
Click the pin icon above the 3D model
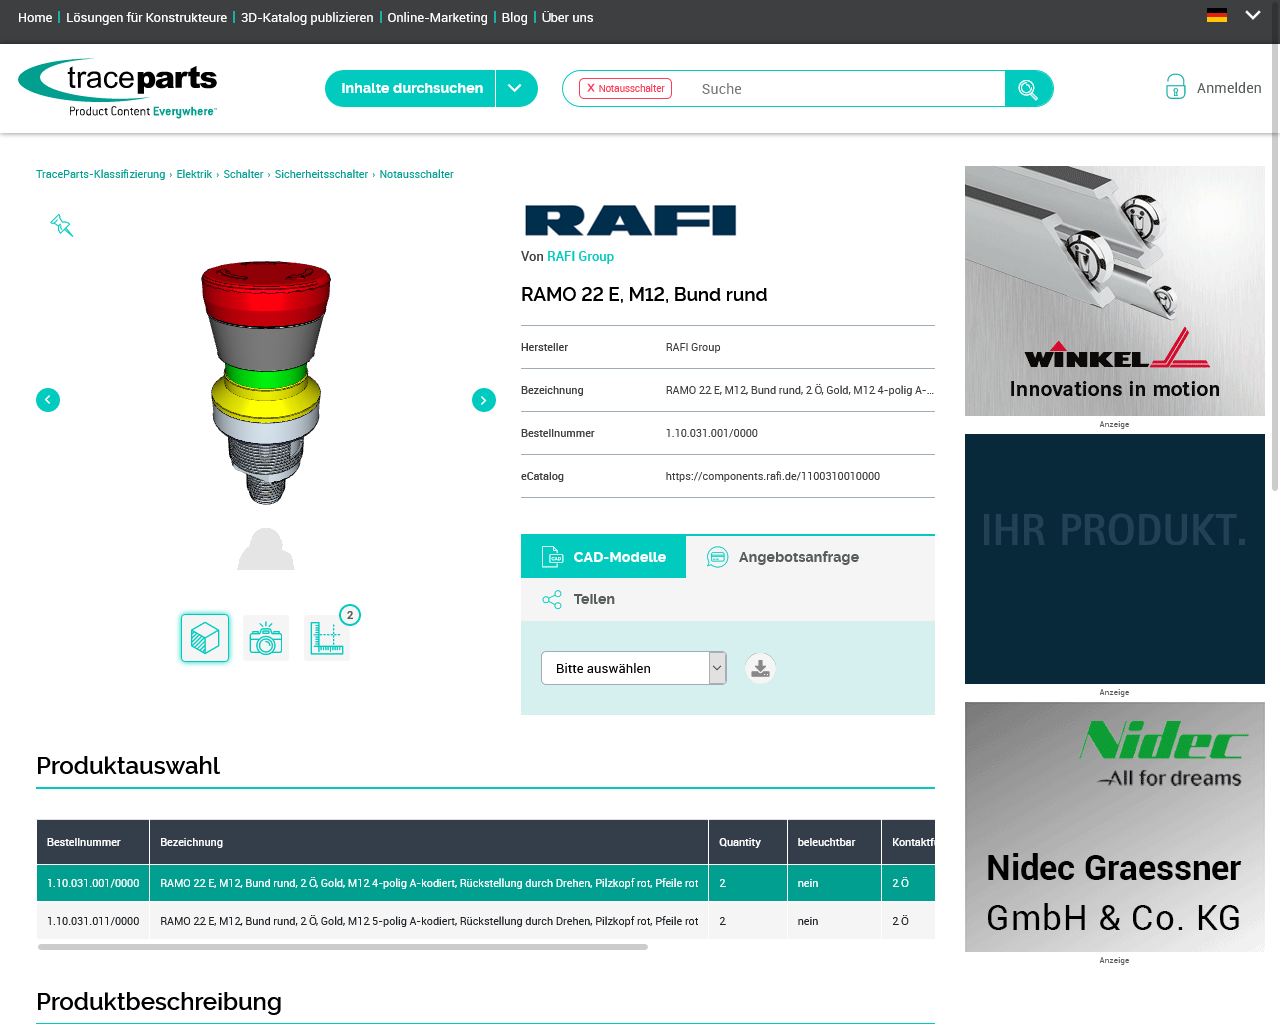coord(62,226)
